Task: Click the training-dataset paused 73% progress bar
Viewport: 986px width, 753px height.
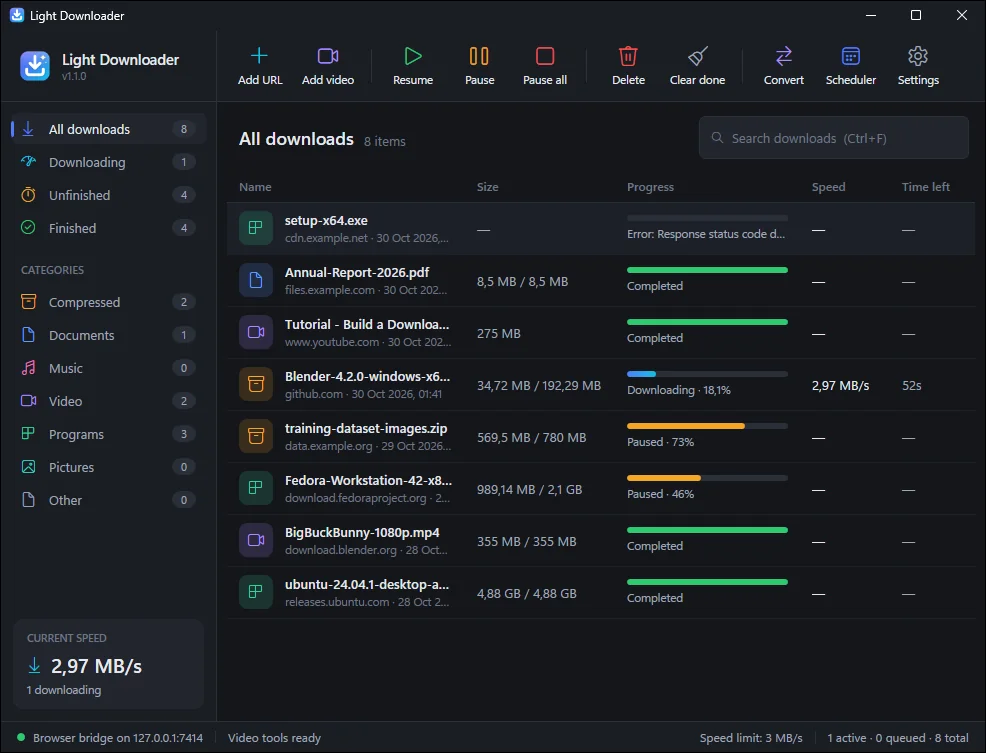Action: pyautogui.click(x=707, y=426)
